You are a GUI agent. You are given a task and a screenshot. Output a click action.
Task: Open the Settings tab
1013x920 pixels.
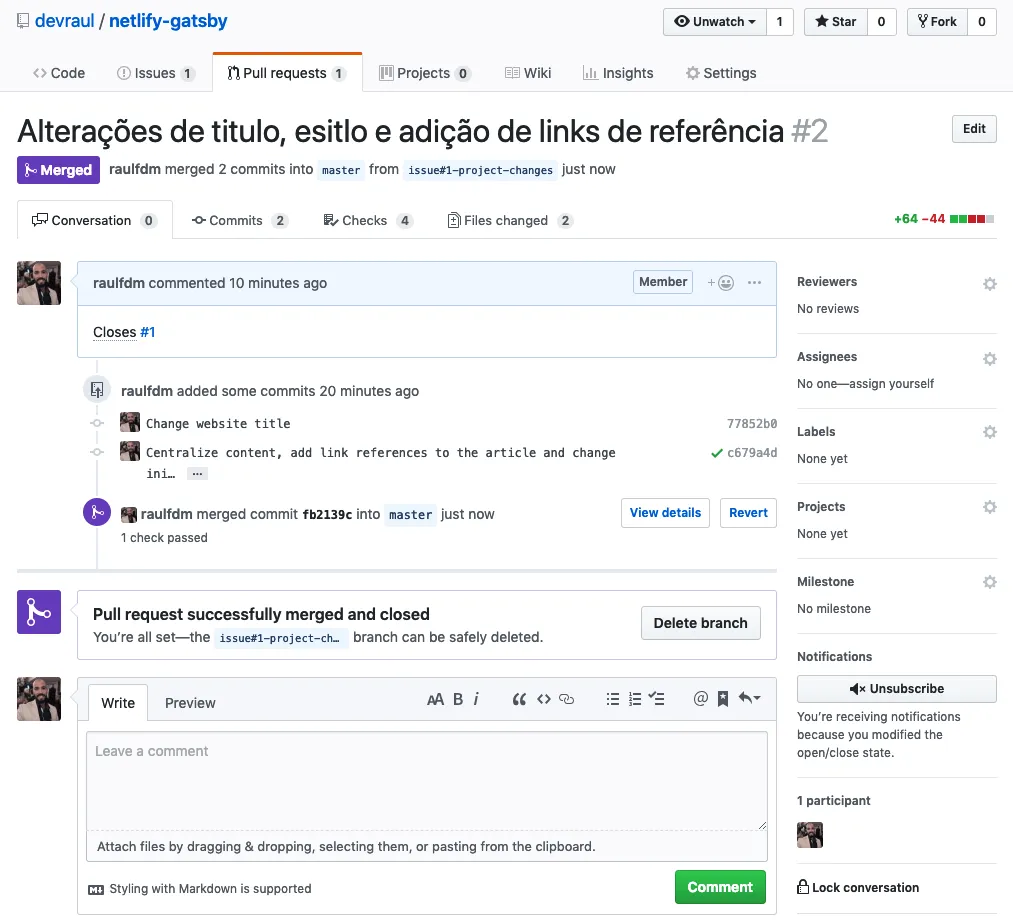click(x=721, y=73)
